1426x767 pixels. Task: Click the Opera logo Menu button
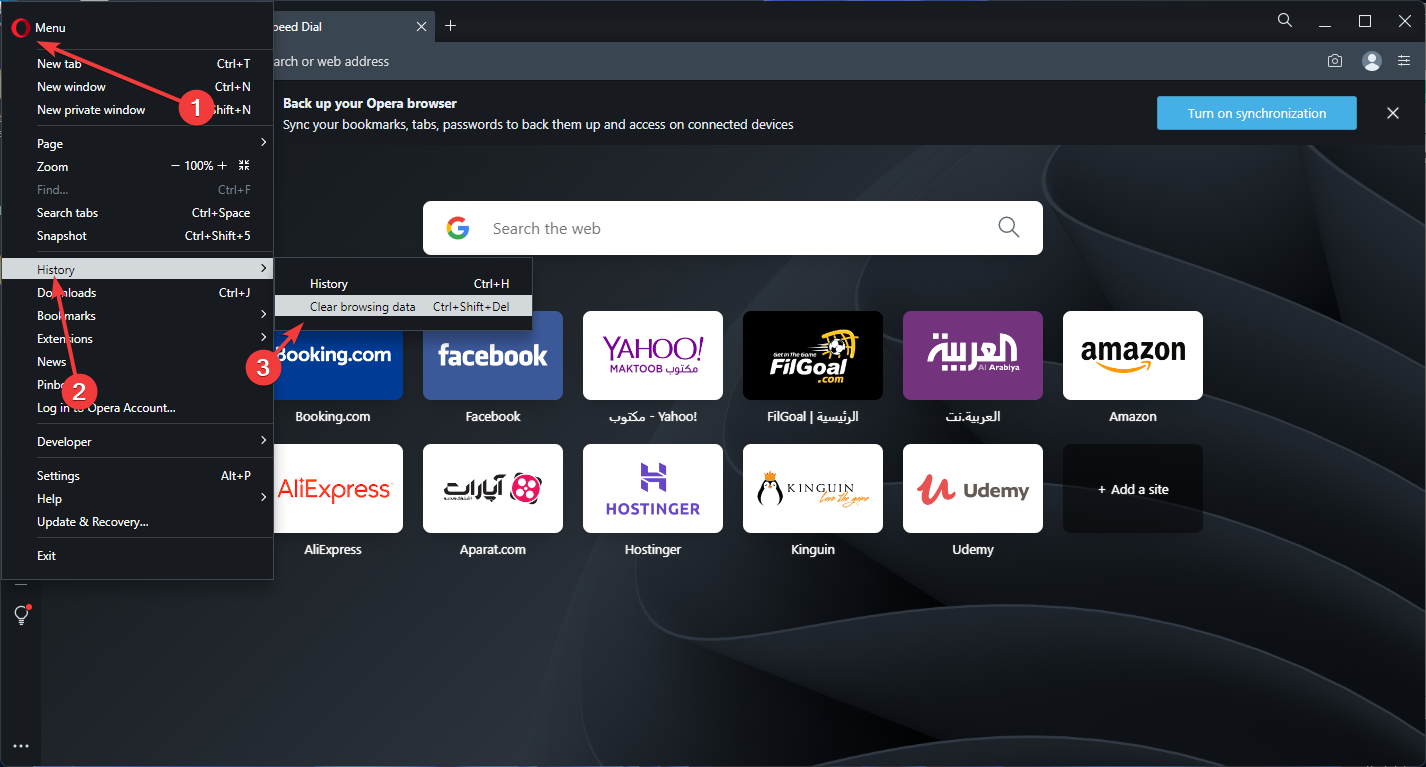pos(38,28)
